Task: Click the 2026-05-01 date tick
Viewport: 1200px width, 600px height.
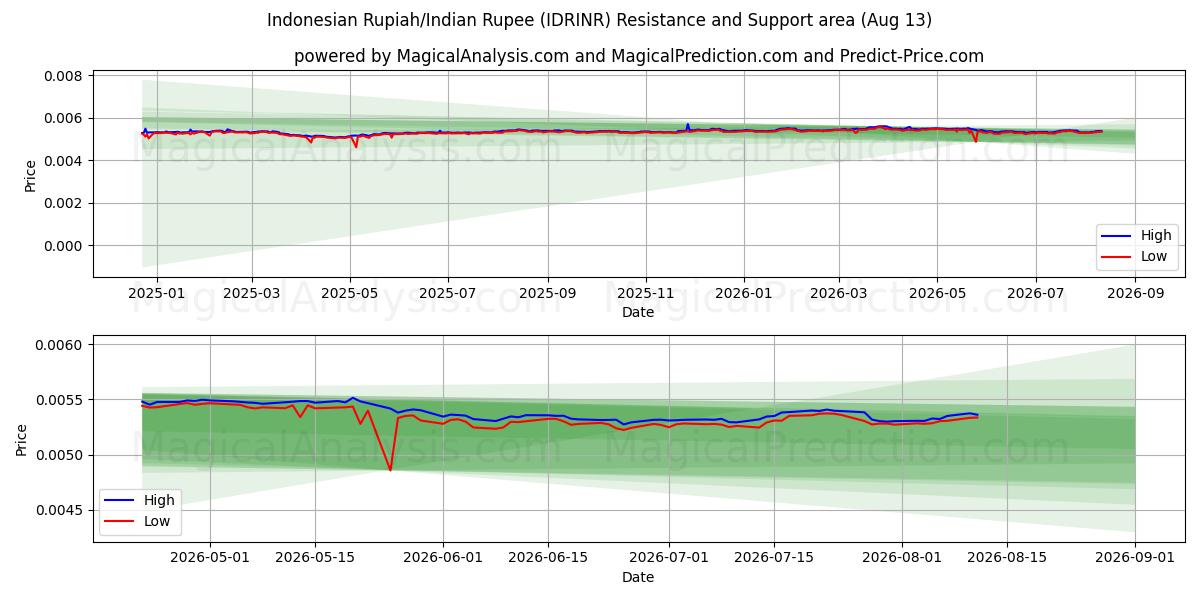Action: (210, 558)
